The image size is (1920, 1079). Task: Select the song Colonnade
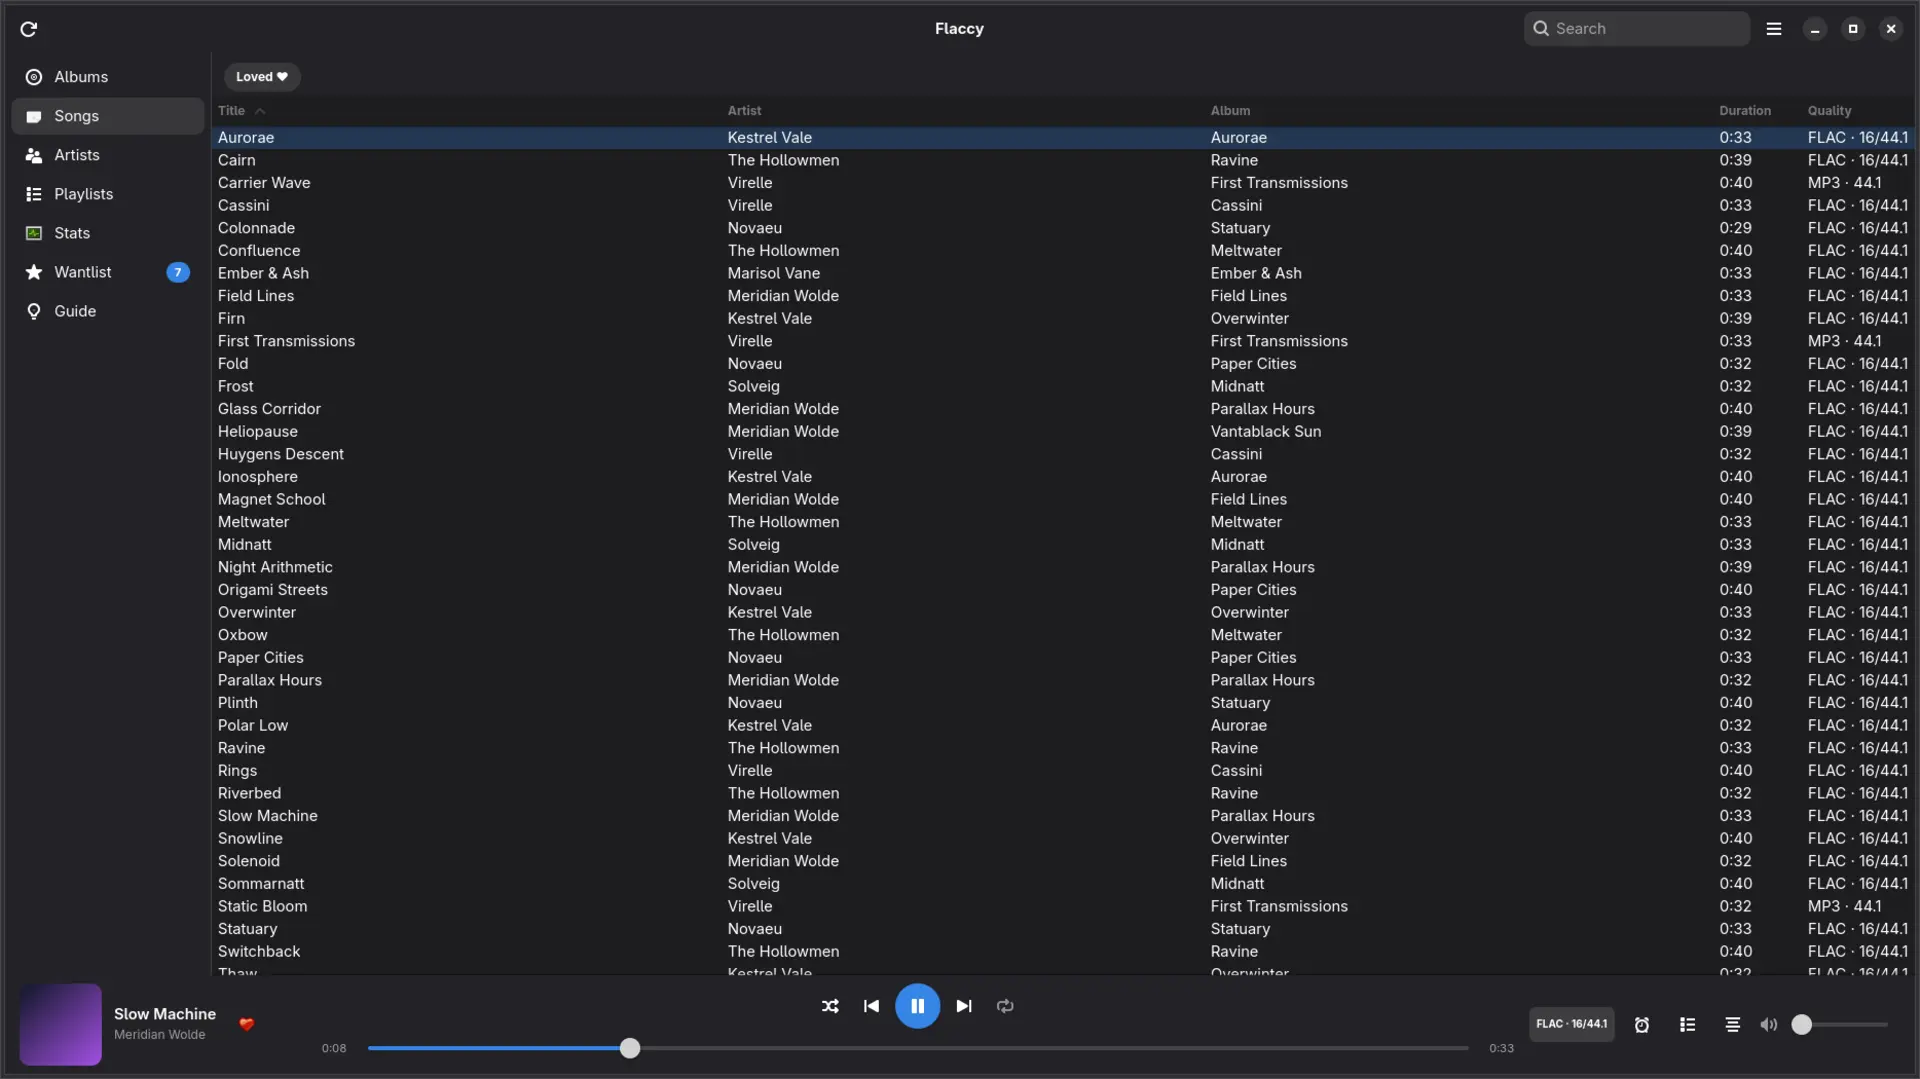pyautogui.click(x=1063, y=228)
